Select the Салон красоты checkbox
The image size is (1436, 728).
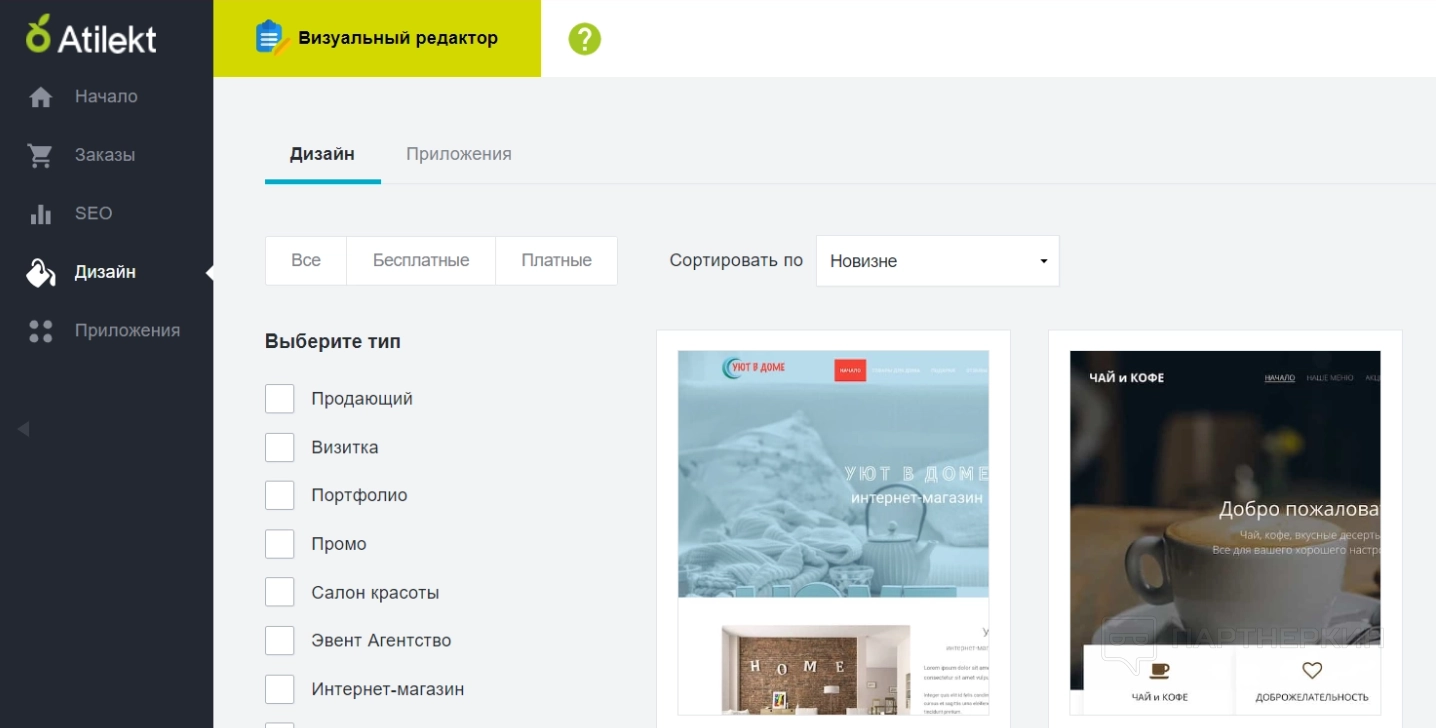[x=280, y=592]
